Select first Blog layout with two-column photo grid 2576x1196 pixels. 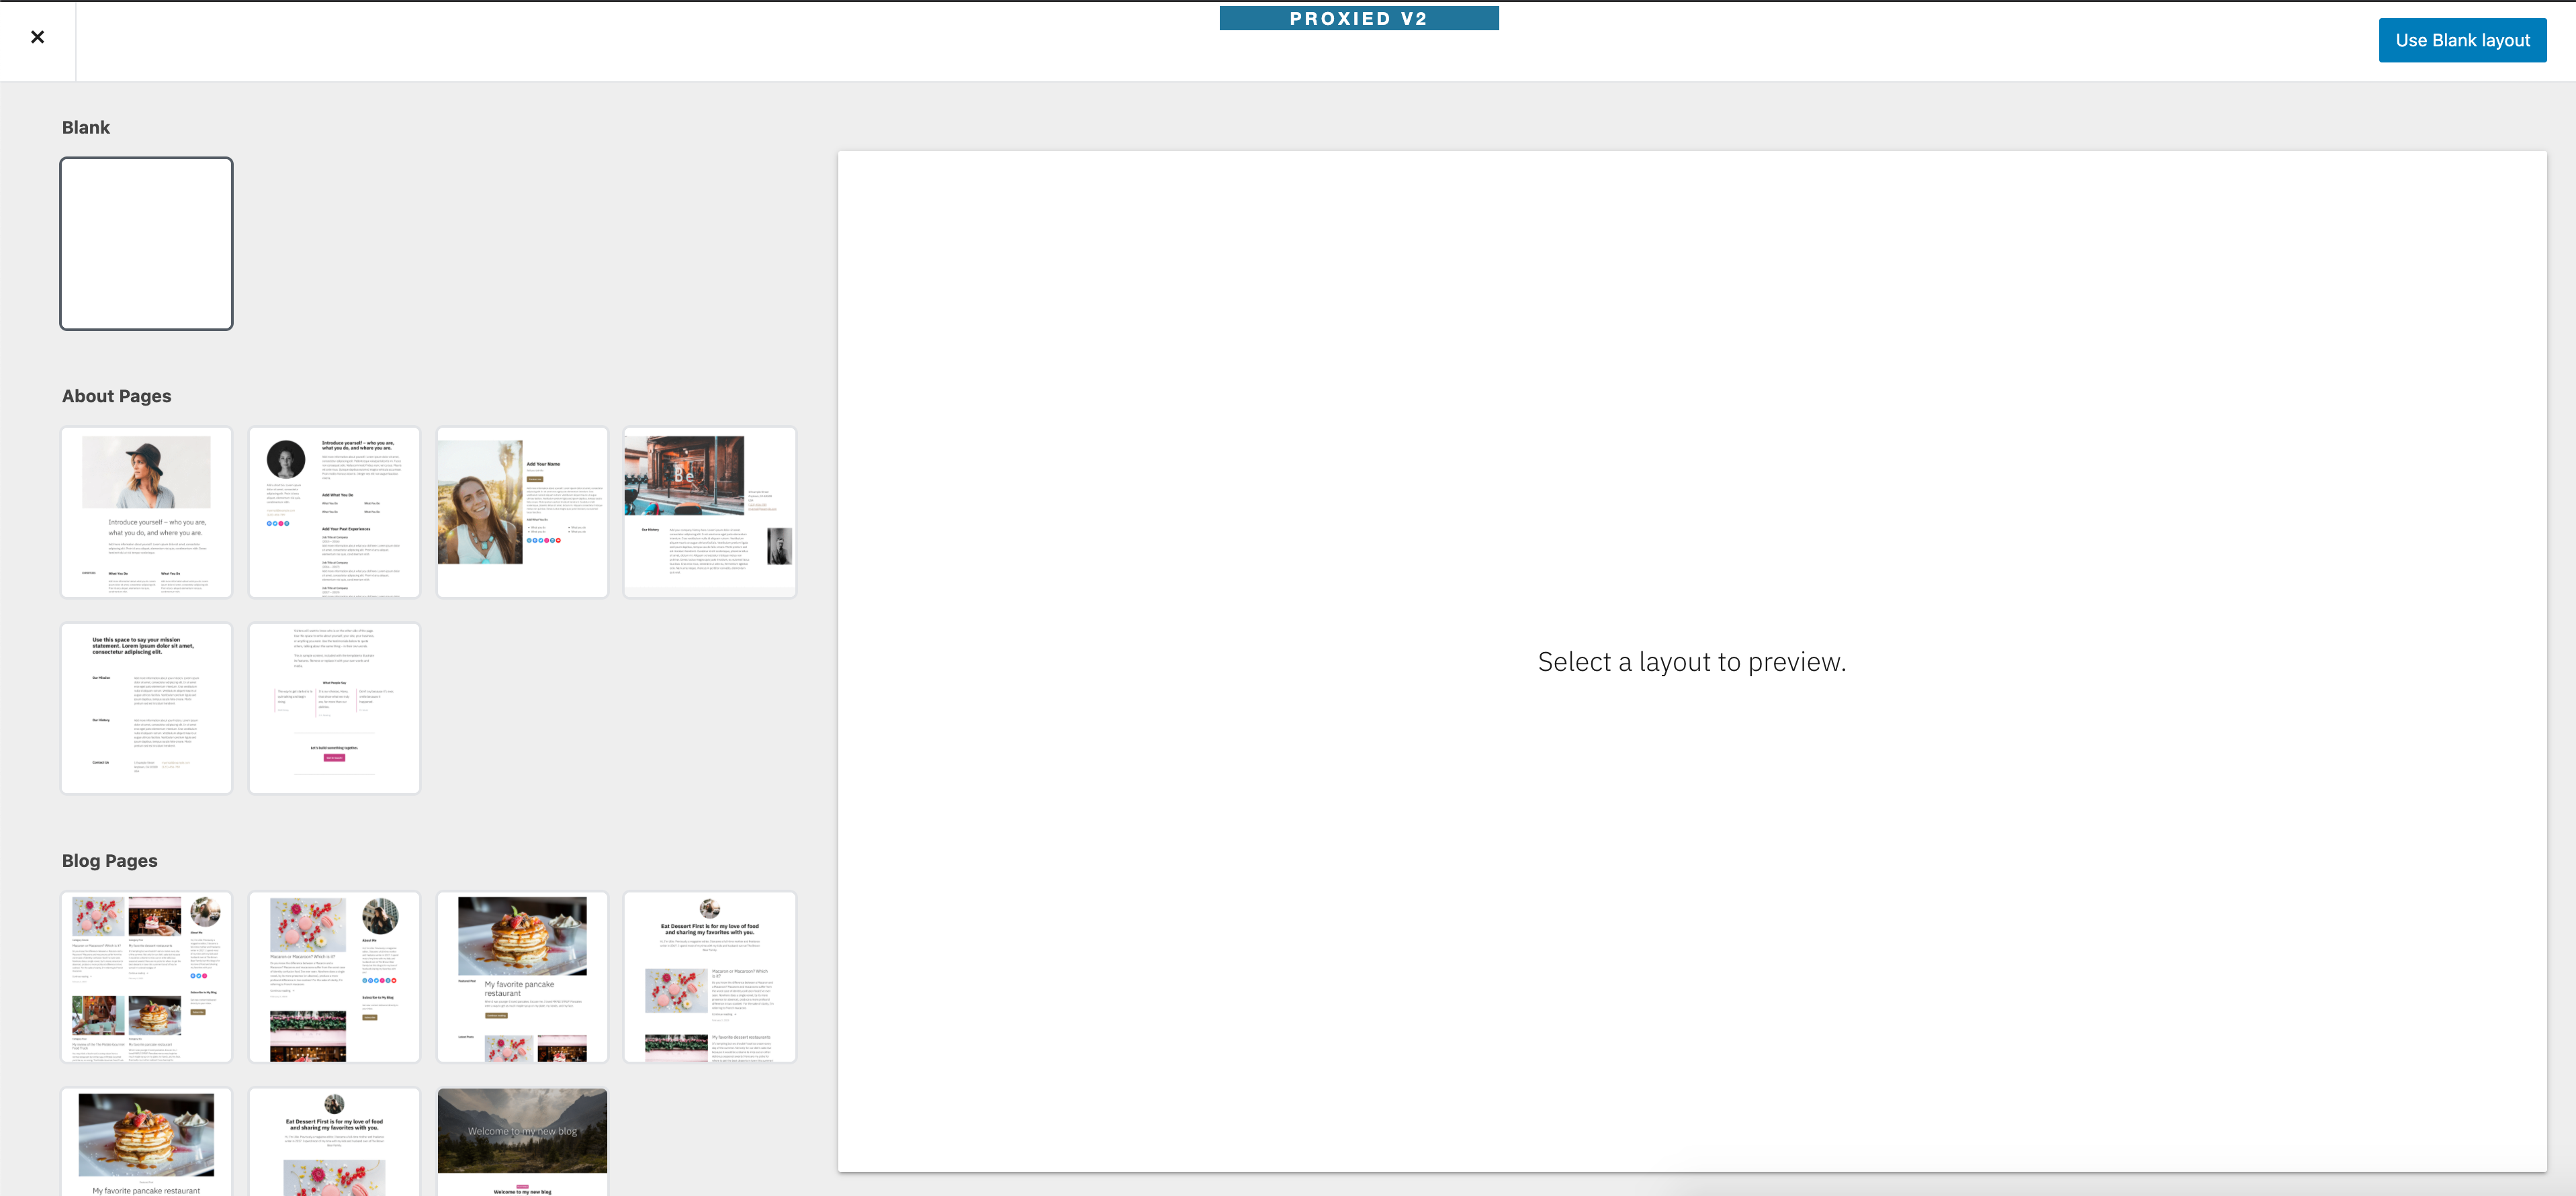[146, 976]
